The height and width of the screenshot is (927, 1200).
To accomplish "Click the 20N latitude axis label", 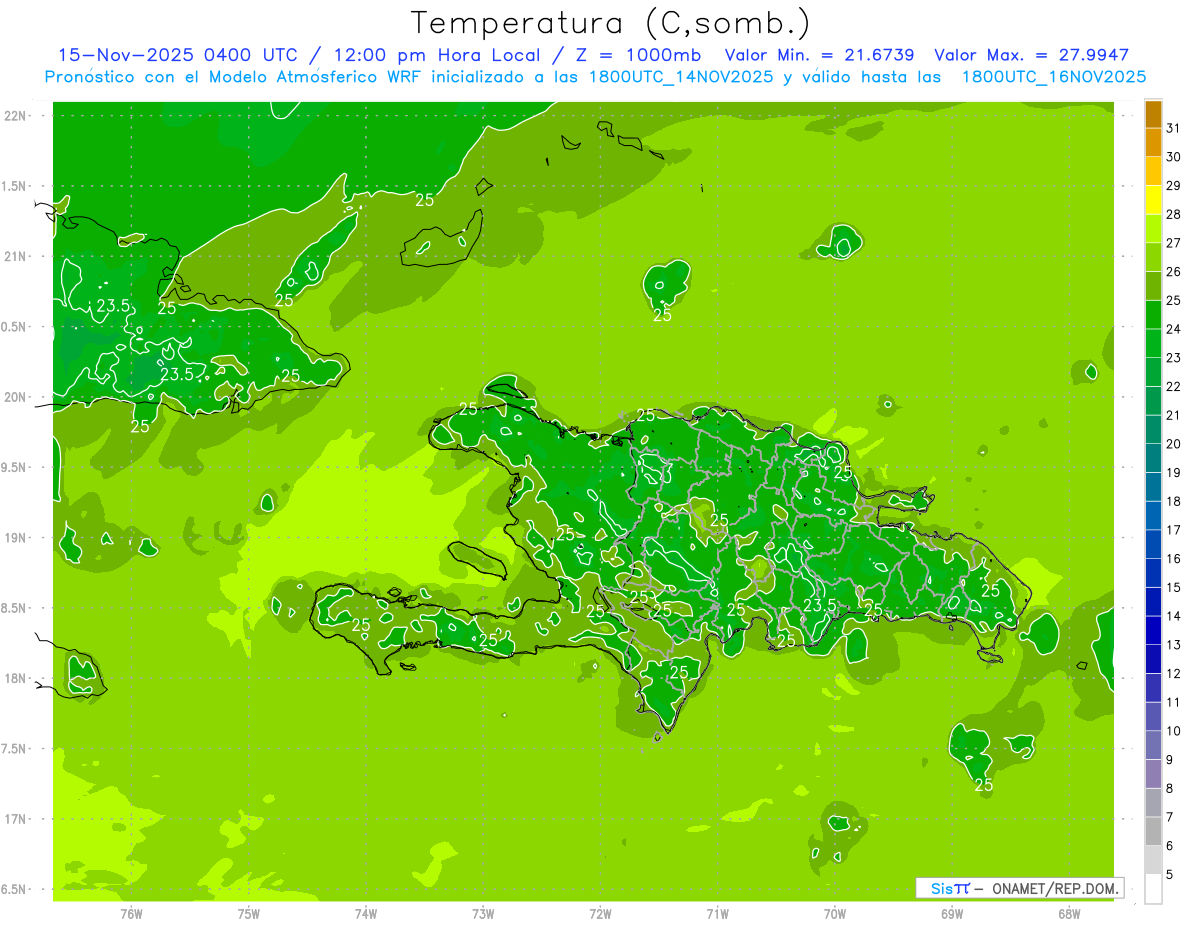I will (x=14, y=397).
